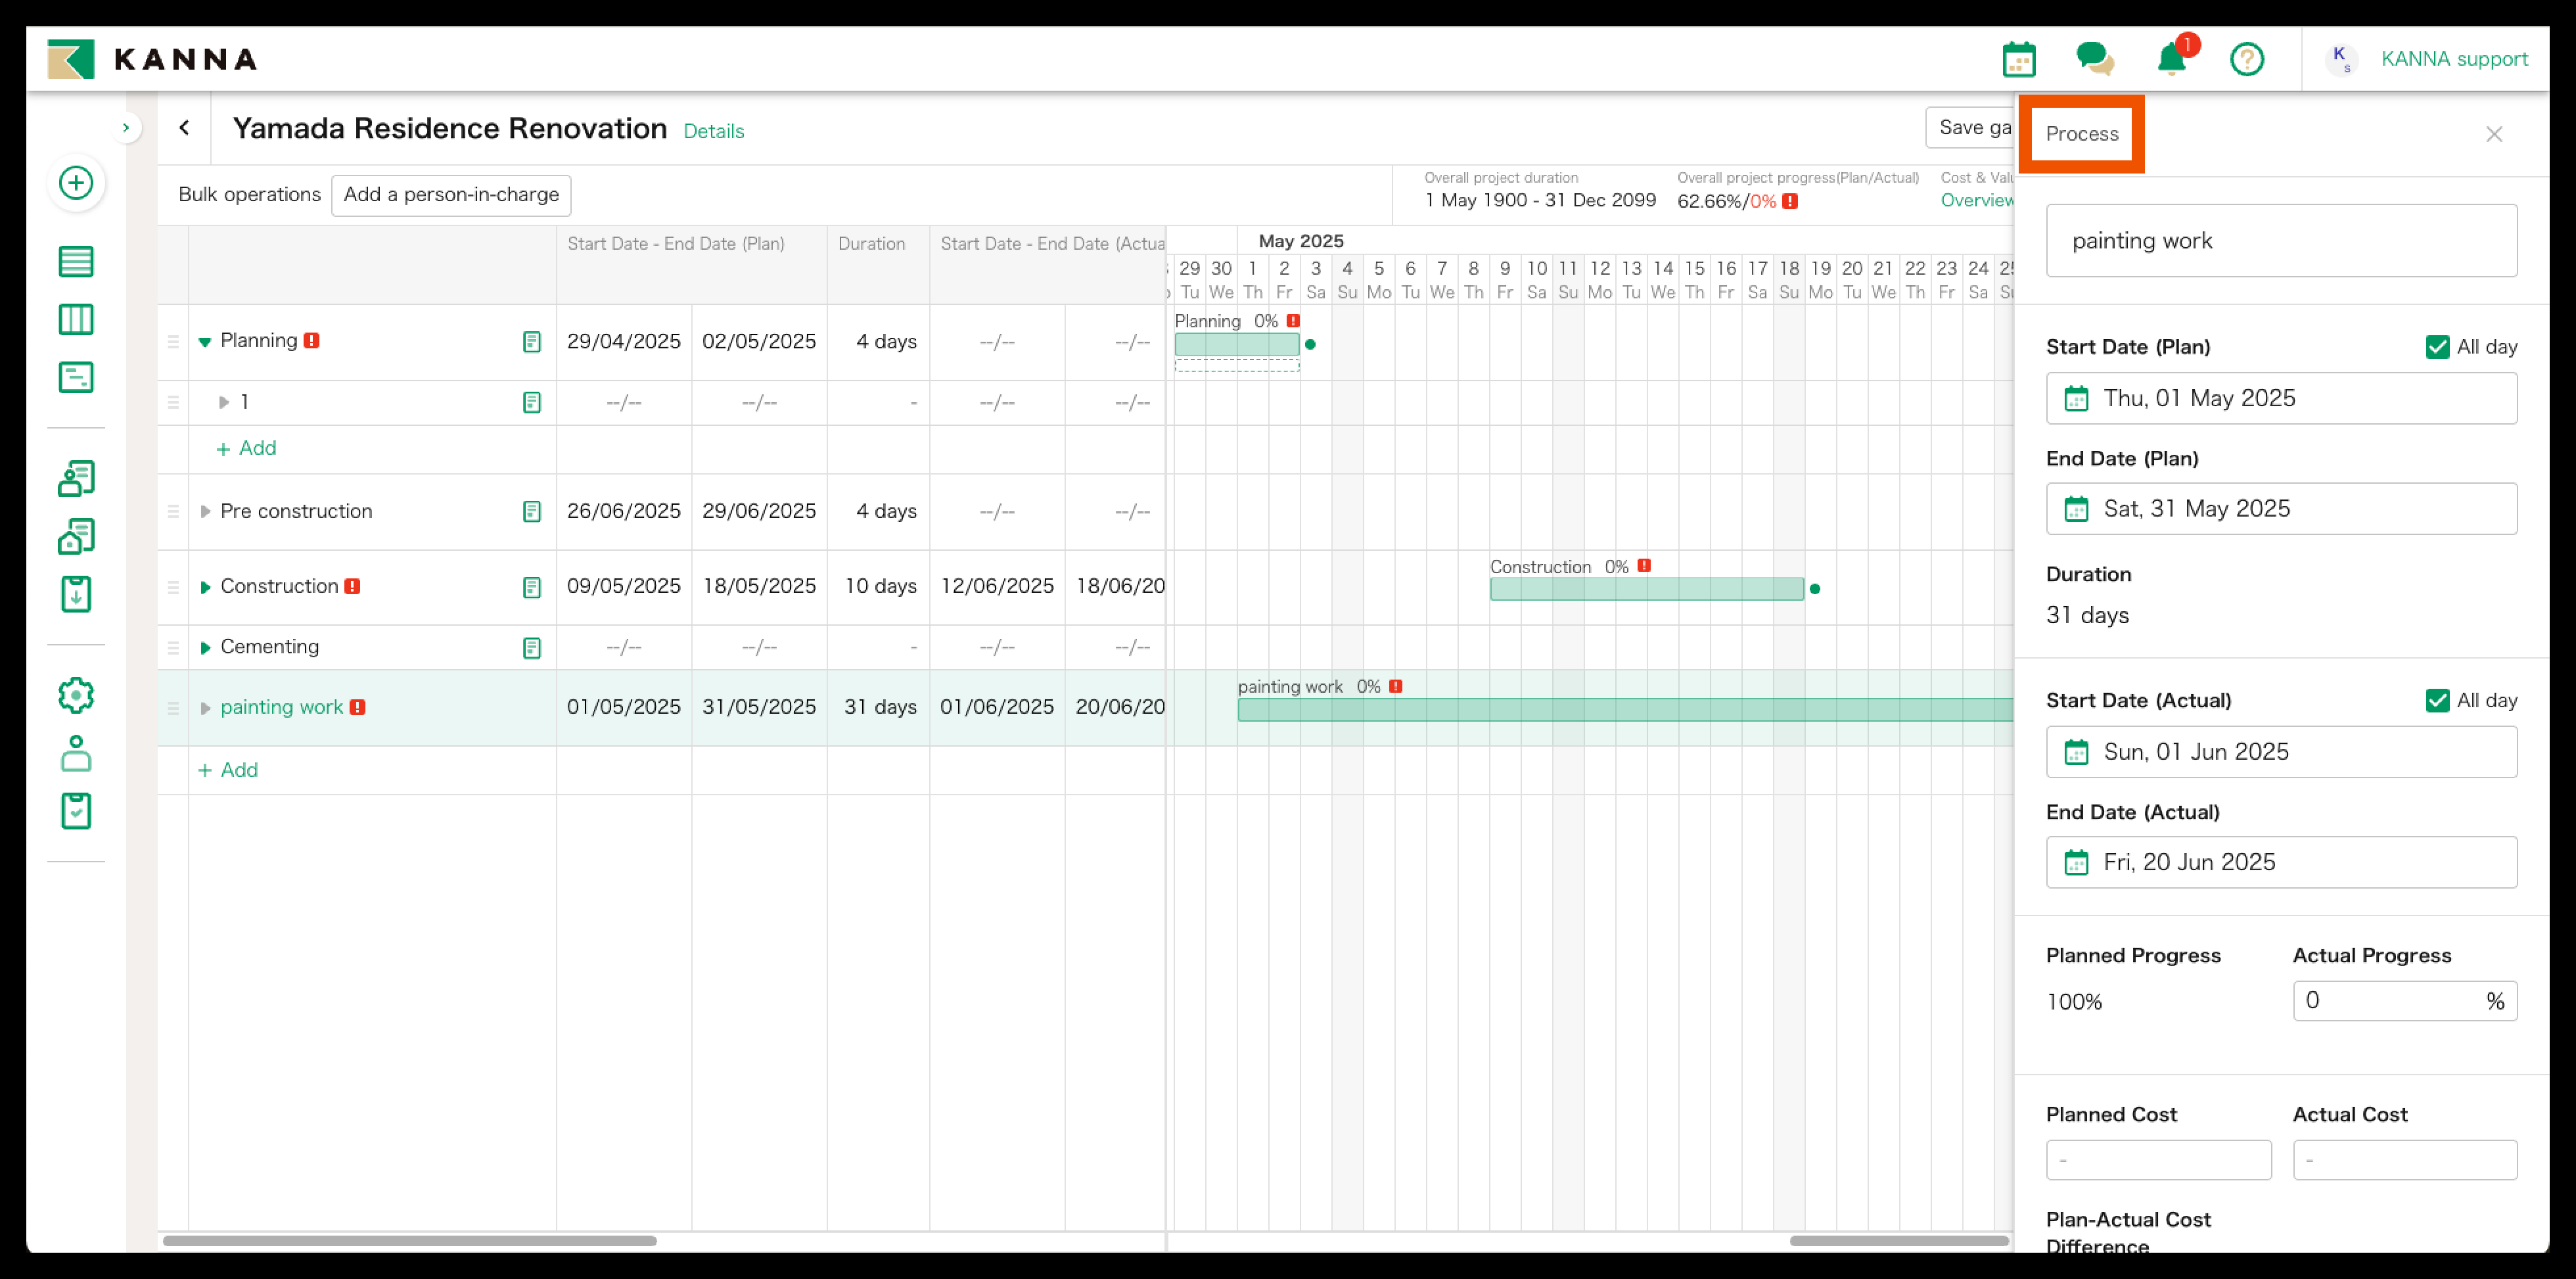Open the document icon on the Planning row

coord(531,341)
